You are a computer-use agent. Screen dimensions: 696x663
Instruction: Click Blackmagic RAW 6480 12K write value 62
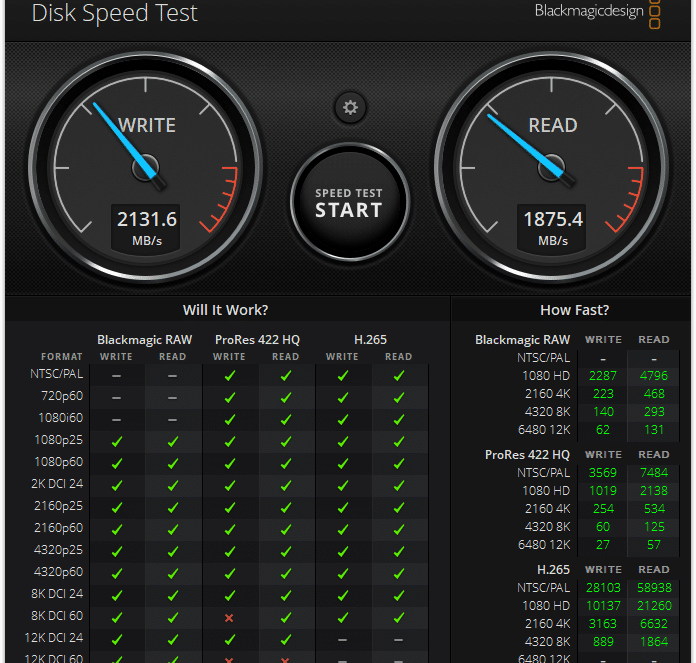click(603, 430)
